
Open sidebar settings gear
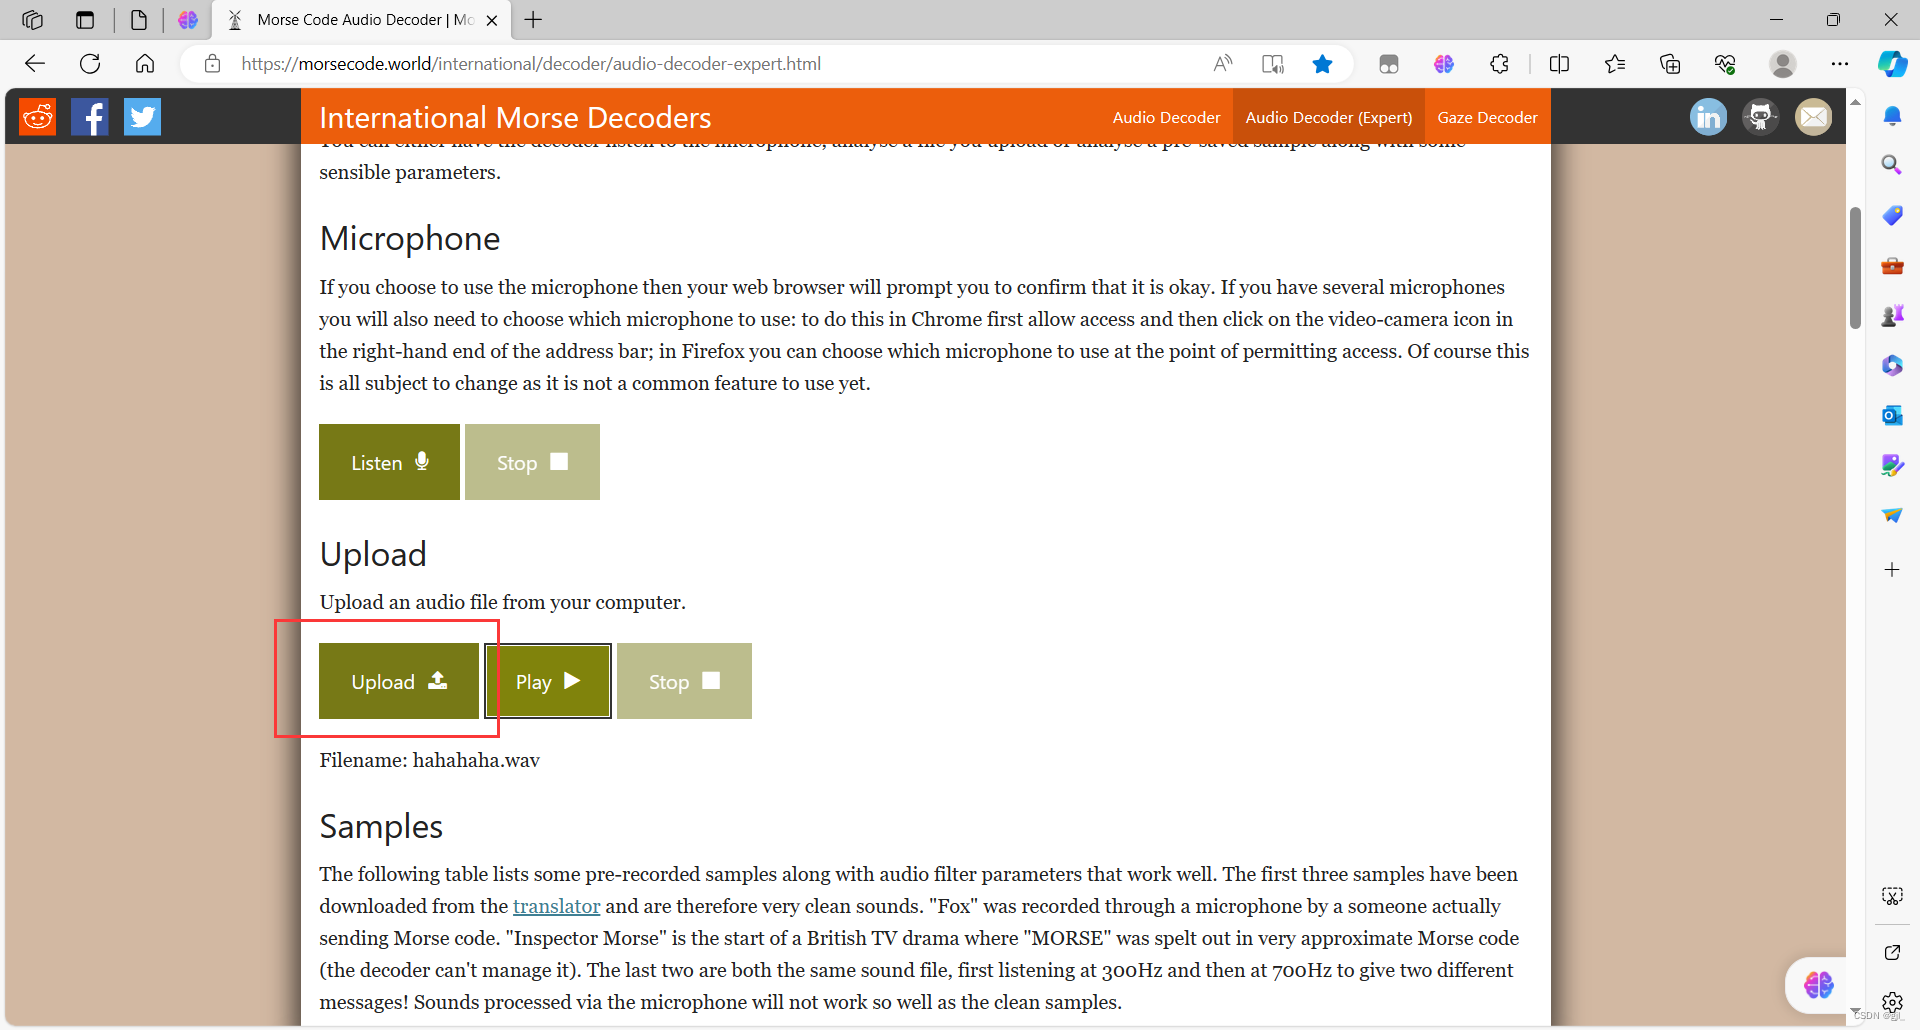coord(1892,1002)
